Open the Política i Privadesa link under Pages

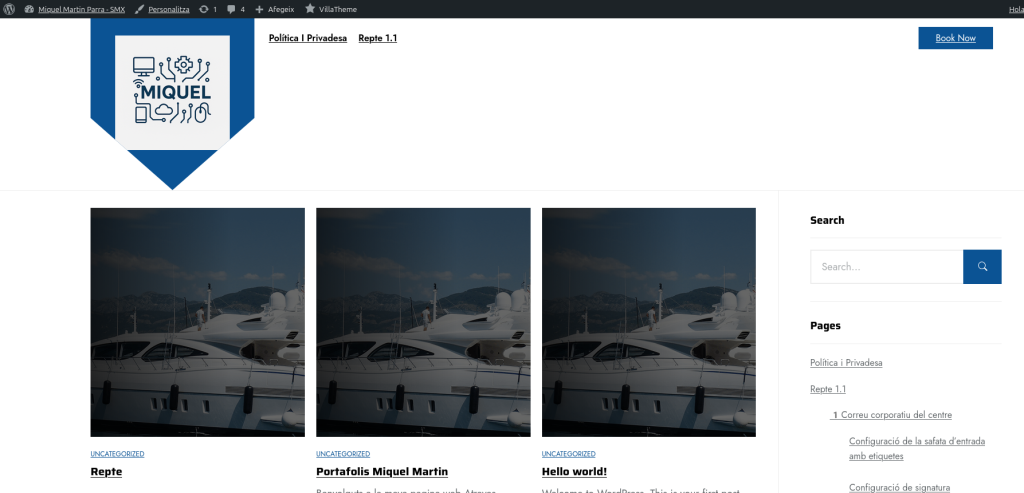point(846,362)
